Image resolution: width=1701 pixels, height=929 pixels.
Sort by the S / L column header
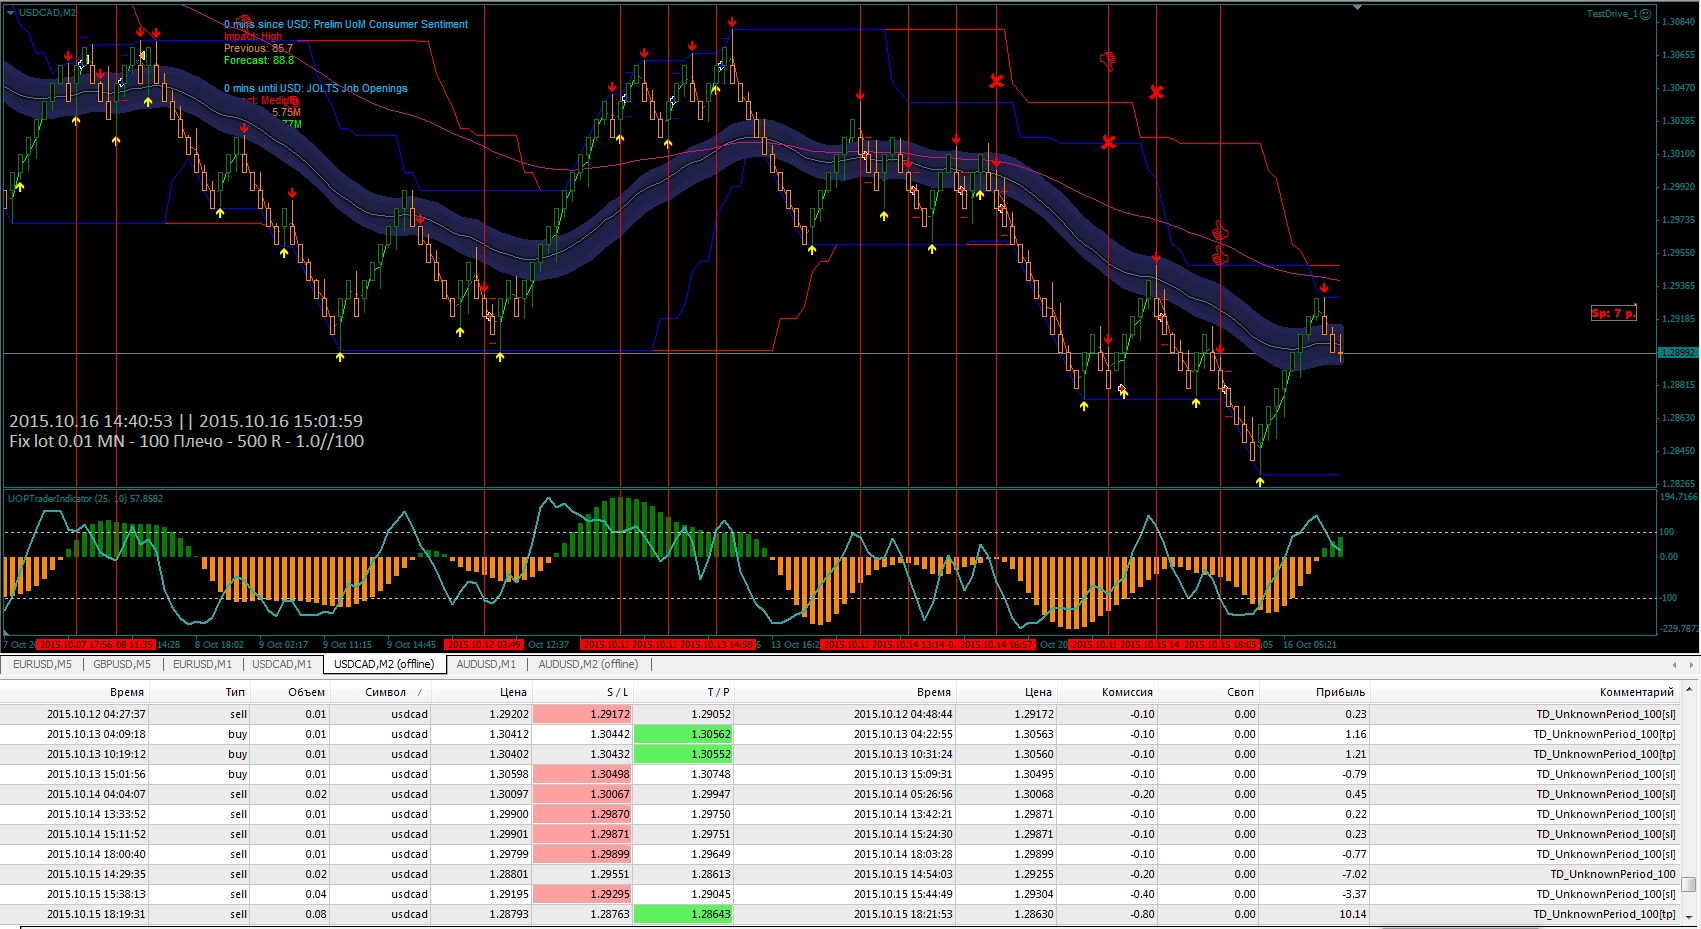tap(582, 692)
